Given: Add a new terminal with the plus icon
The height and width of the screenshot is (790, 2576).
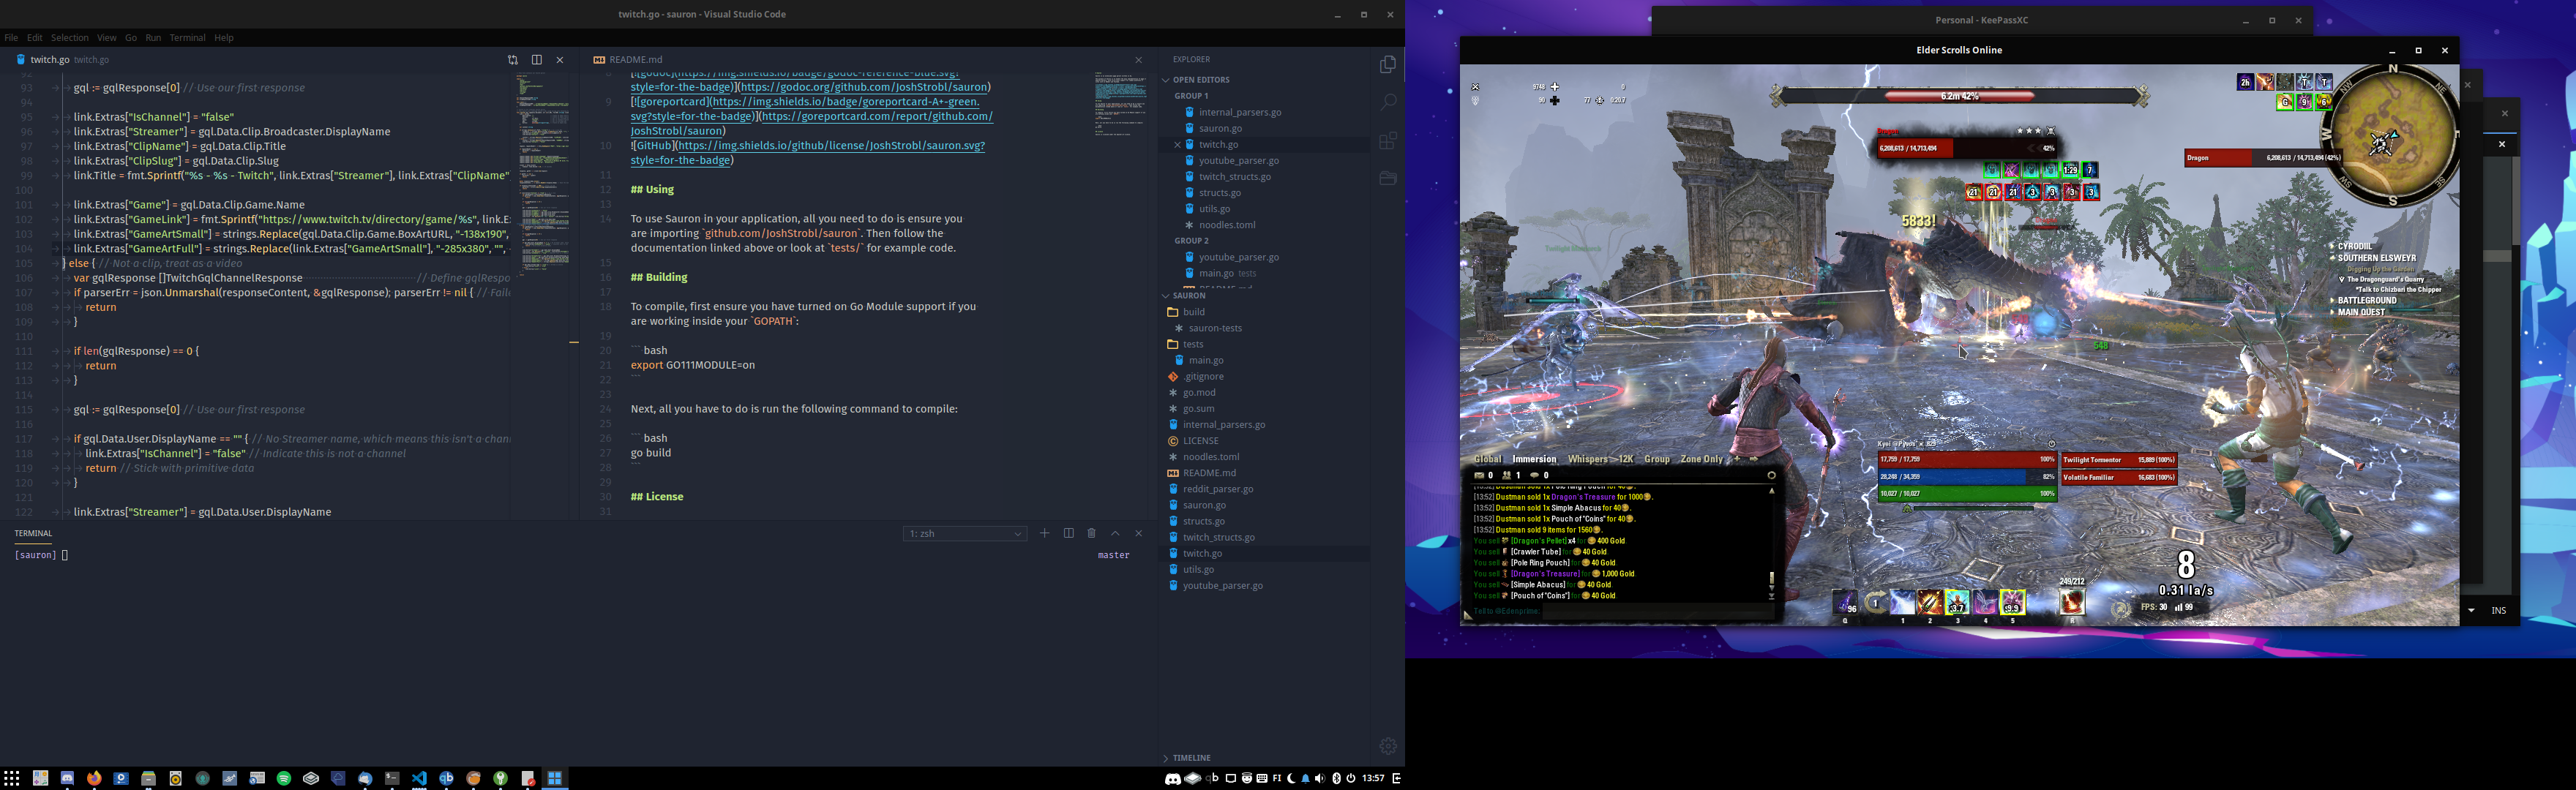Looking at the screenshot, I should (x=1044, y=533).
